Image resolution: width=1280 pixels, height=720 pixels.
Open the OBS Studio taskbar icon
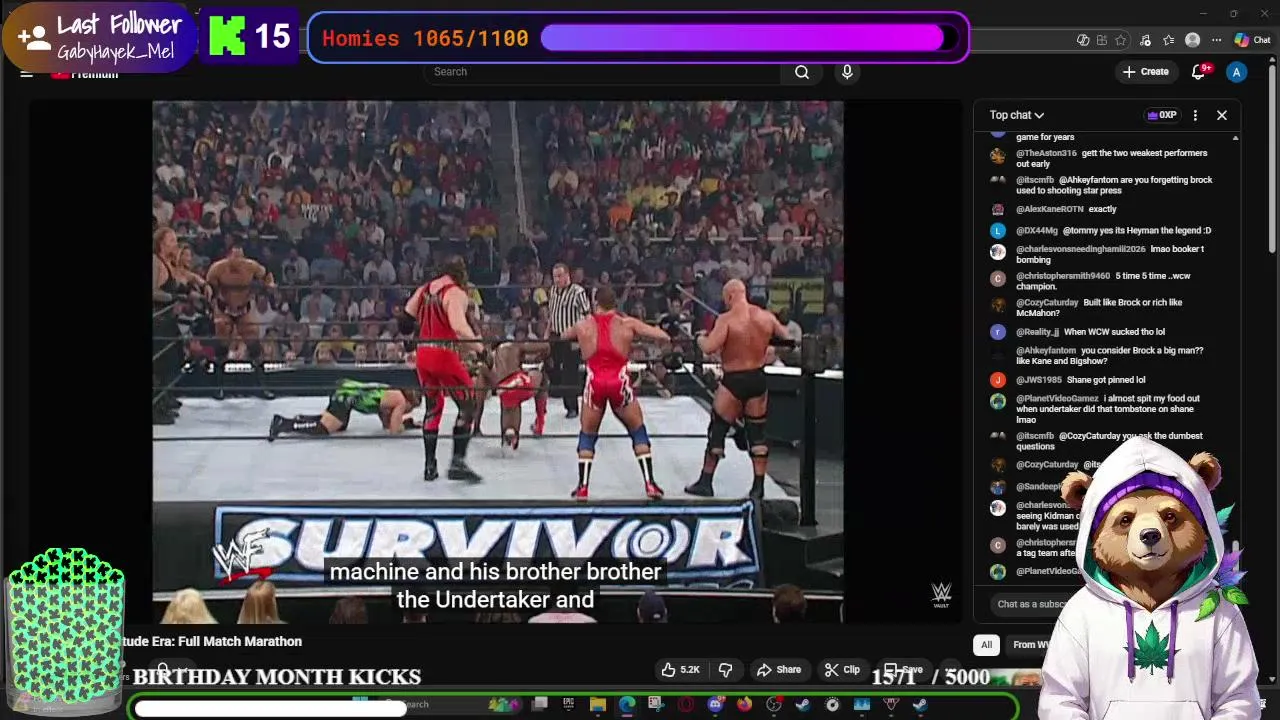click(x=774, y=705)
